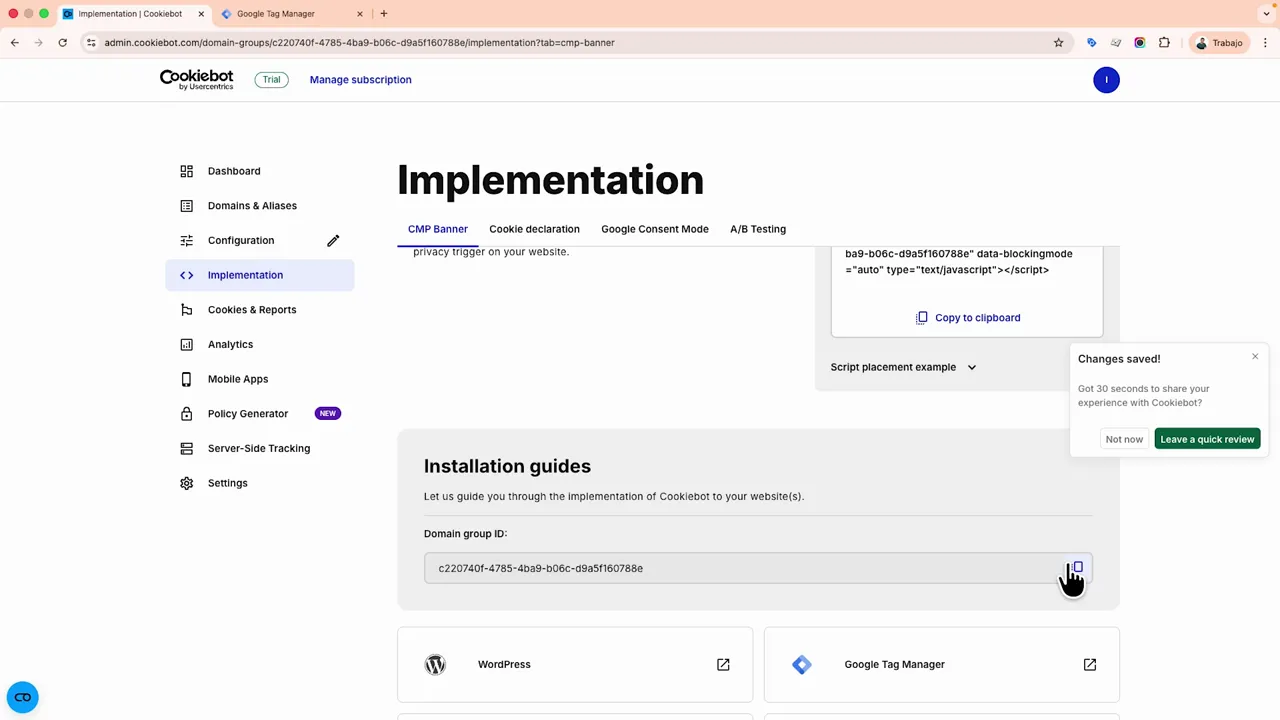
Task: Click the Policy Generator lock icon
Action: coord(186,414)
